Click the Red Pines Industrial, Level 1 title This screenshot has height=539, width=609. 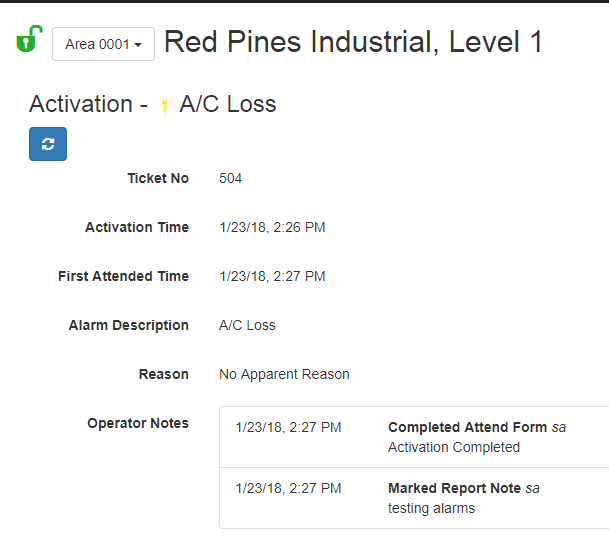coord(353,42)
